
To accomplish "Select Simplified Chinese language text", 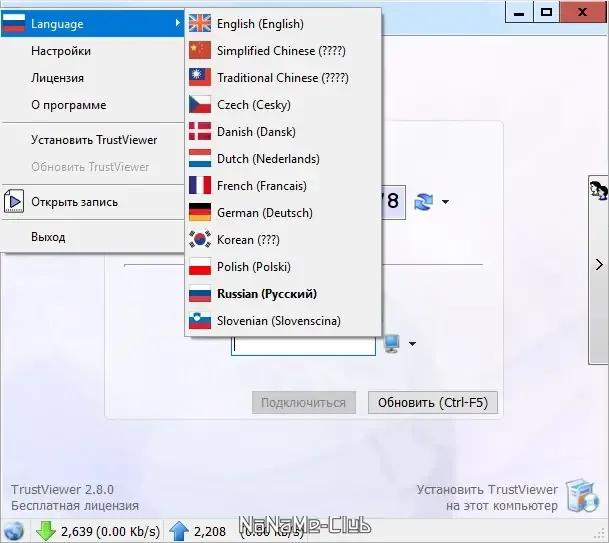I will coord(281,51).
